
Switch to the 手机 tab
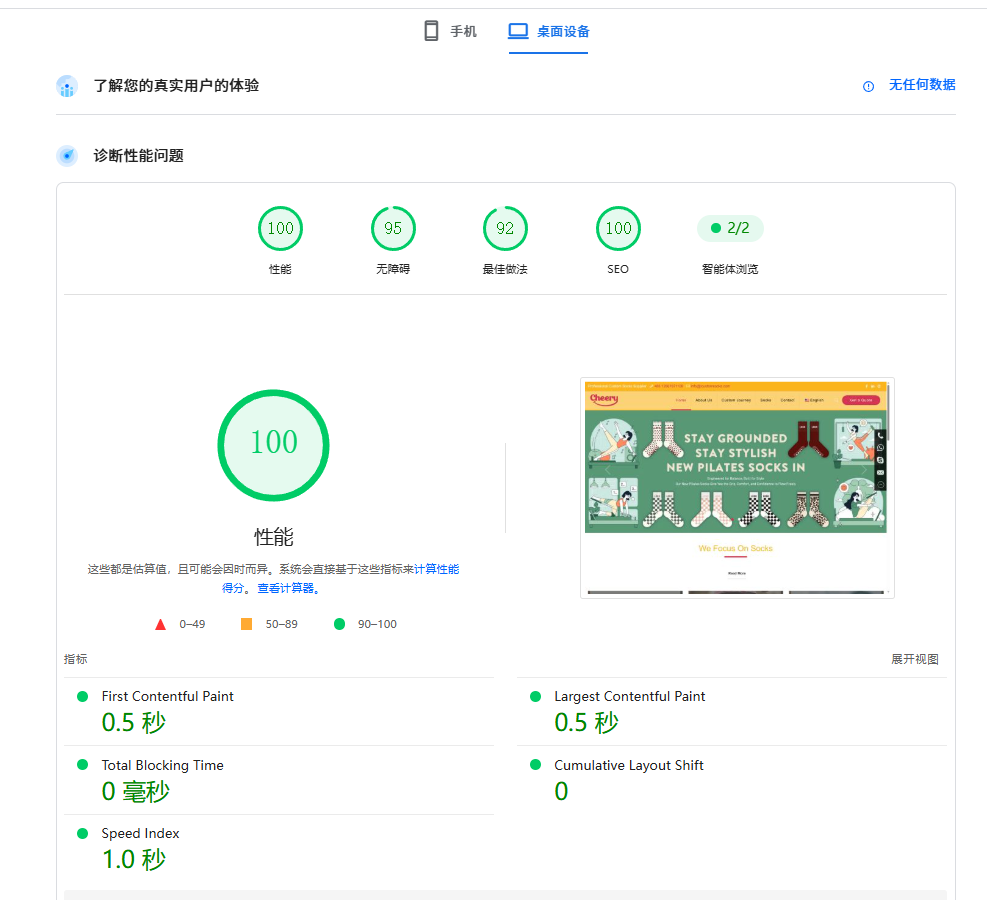[451, 31]
